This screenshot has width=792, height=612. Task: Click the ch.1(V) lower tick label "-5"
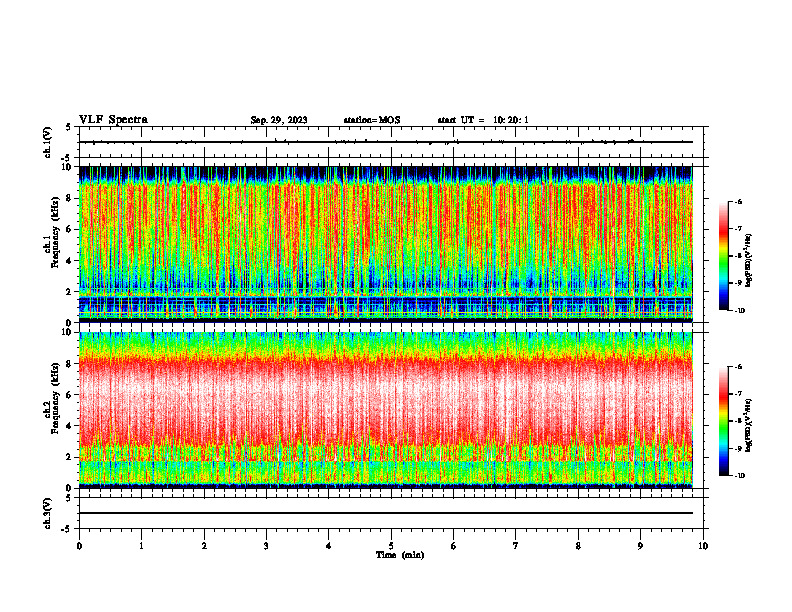pos(67,158)
